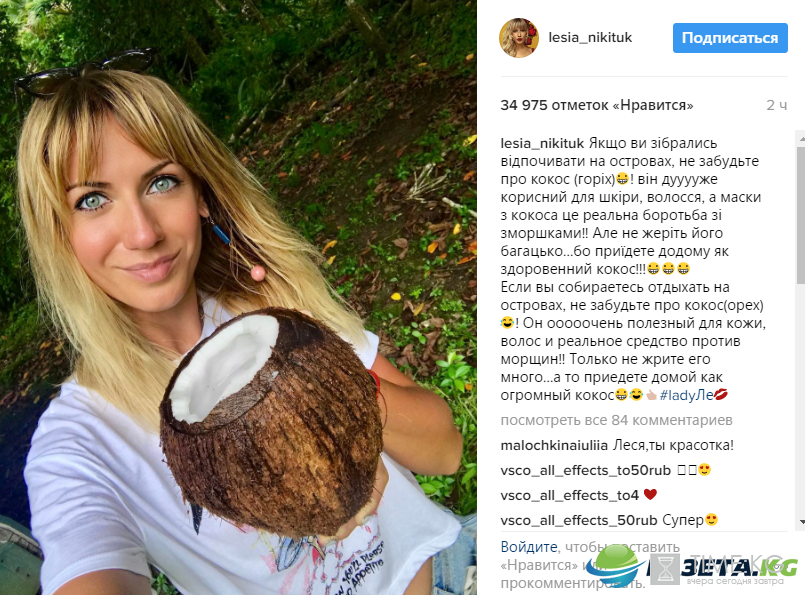View all 84 comments link

(616, 420)
